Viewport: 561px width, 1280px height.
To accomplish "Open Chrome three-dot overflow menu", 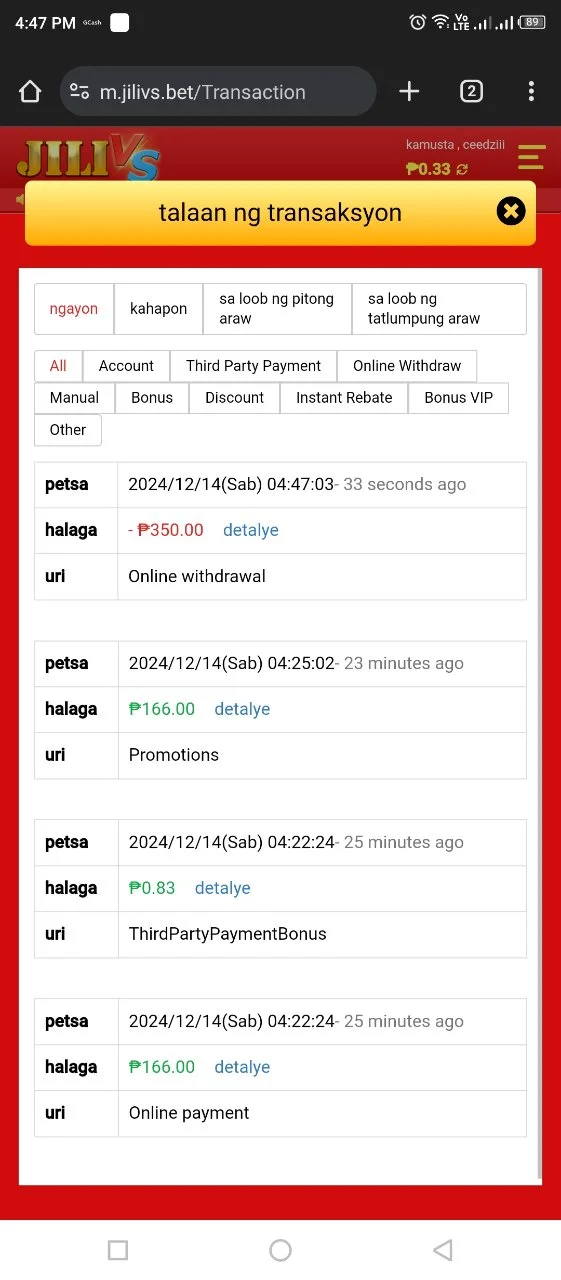I will tap(531, 92).
